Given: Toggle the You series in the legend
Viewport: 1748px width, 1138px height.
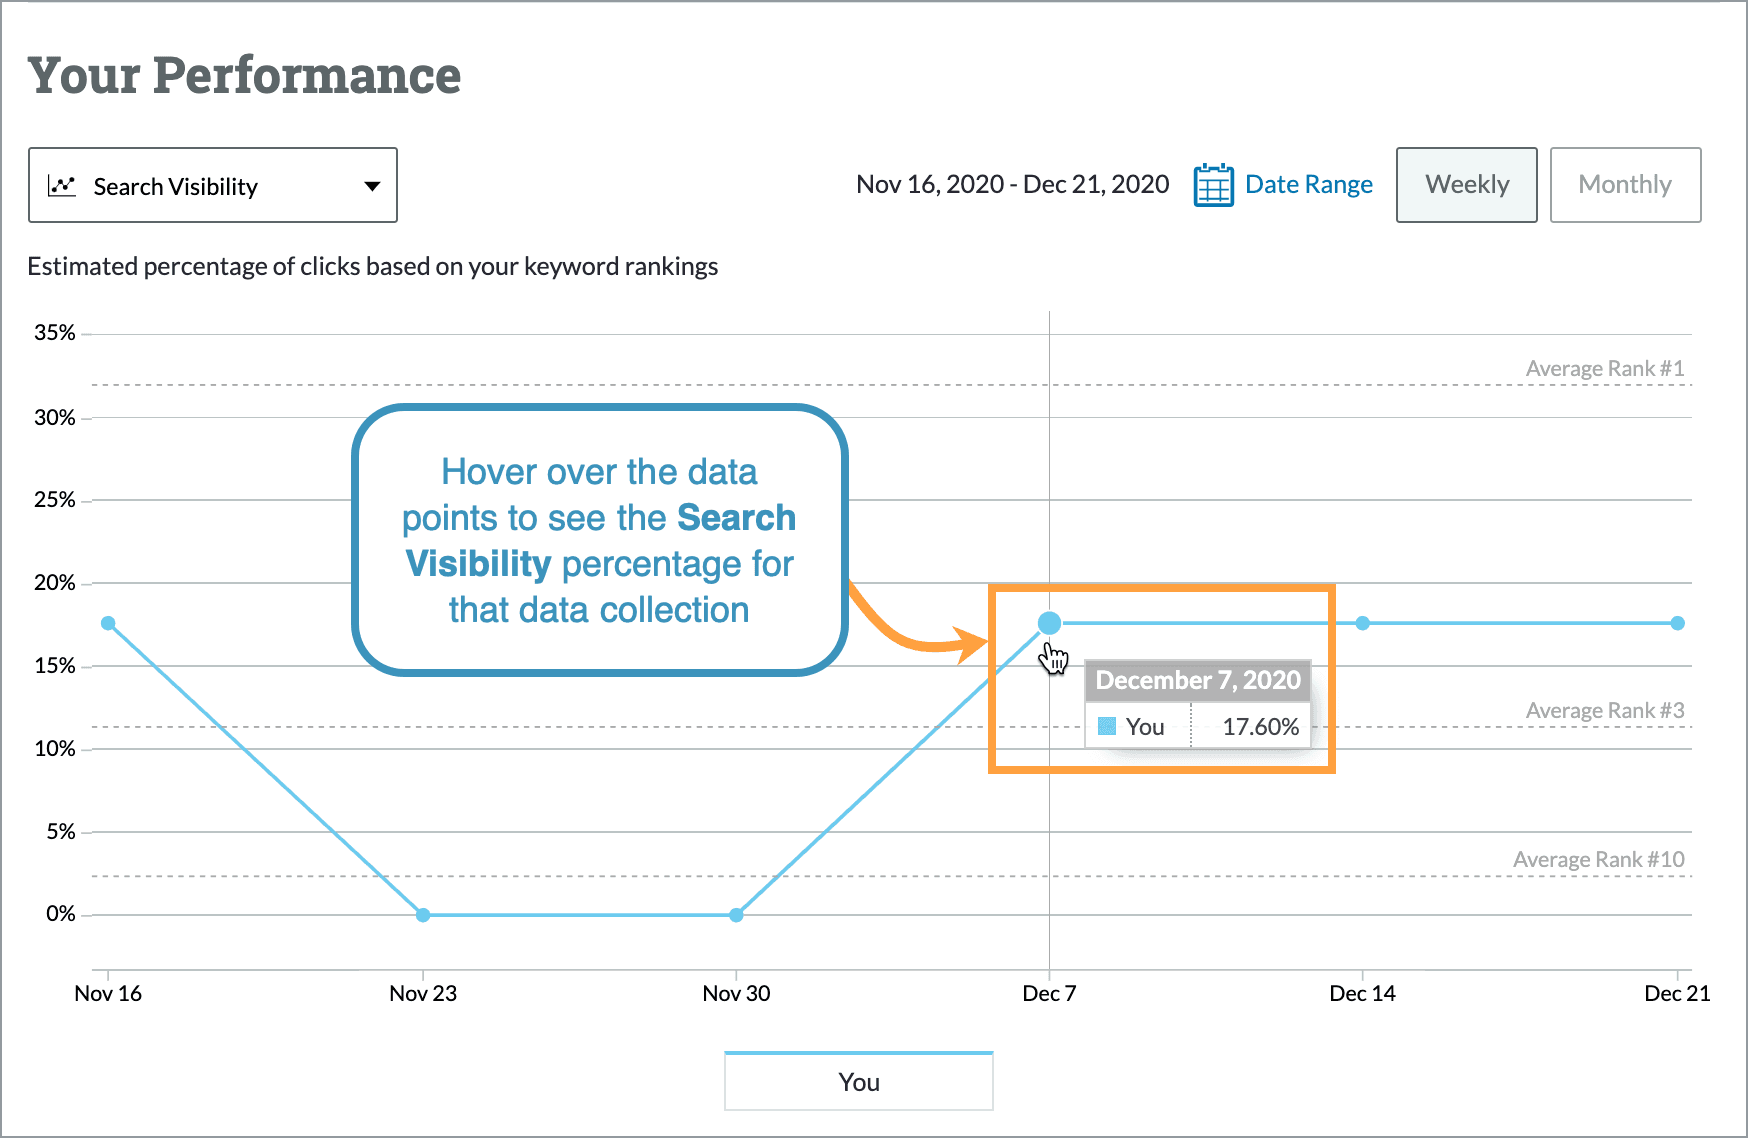Looking at the screenshot, I should [857, 1081].
